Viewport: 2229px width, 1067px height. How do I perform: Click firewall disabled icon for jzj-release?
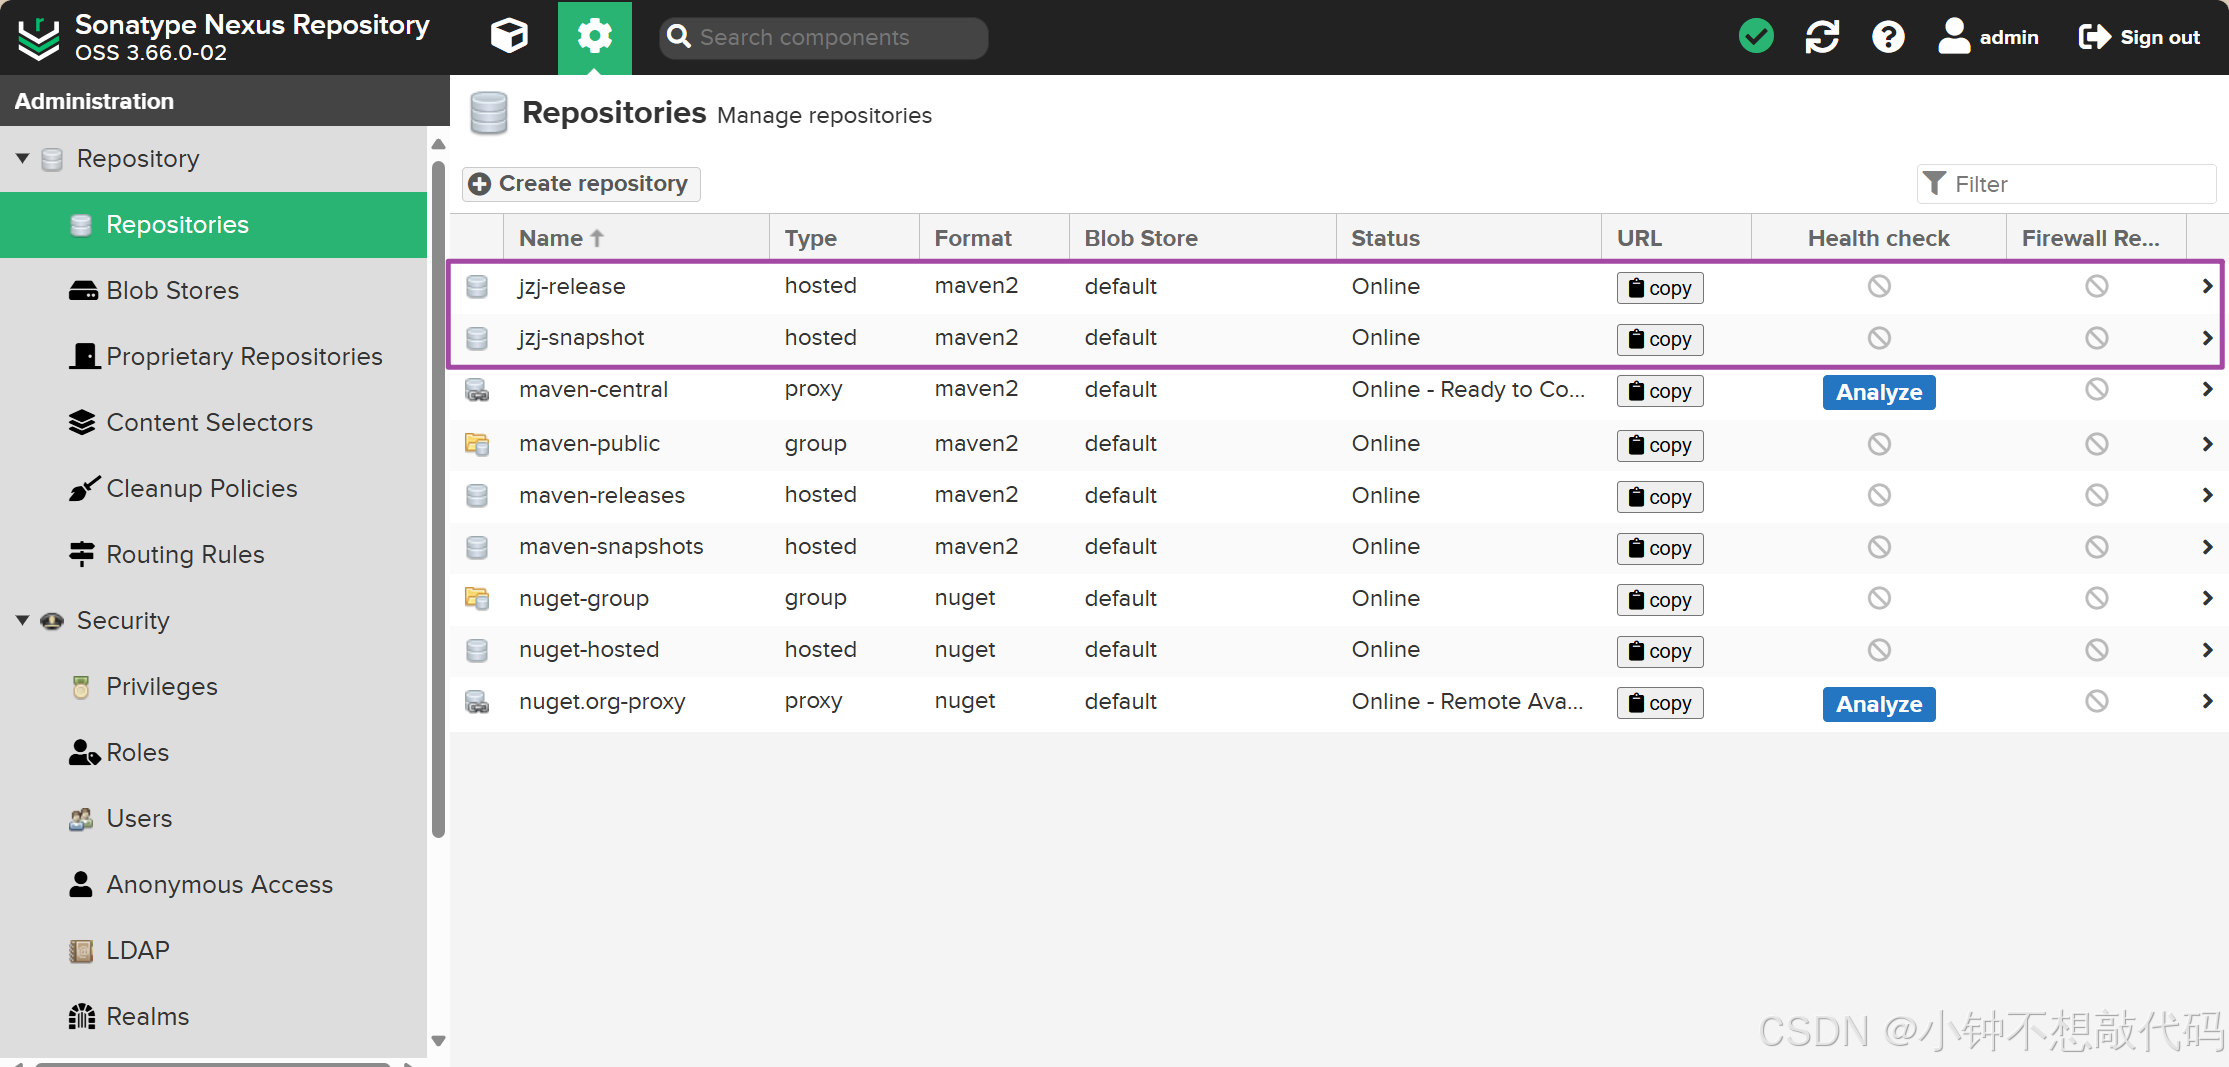click(x=2097, y=286)
